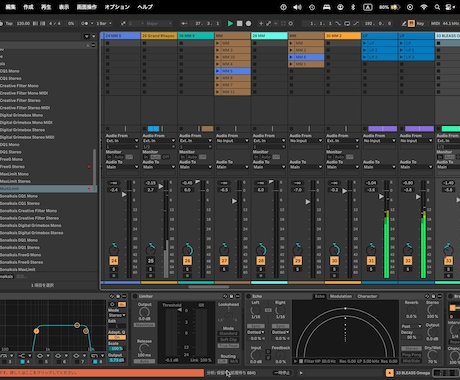This screenshot has height=380, width=460.
Task: Toggle the Echo device activator
Action: pyautogui.click(x=248, y=296)
